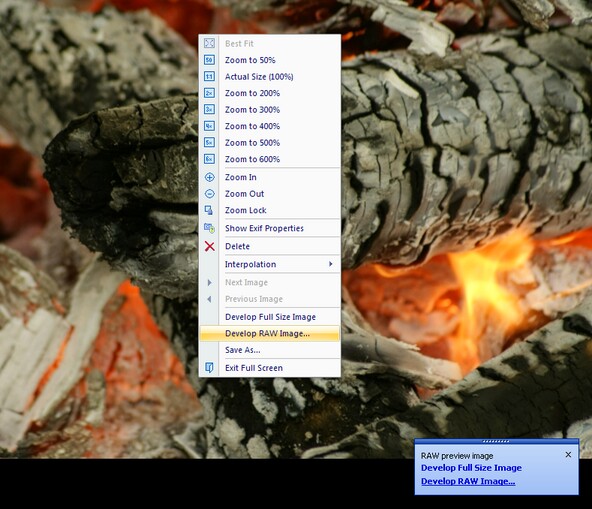The width and height of the screenshot is (592, 509).
Task: Click the Zoom Out minus icon
Action: tap(209, 194)
